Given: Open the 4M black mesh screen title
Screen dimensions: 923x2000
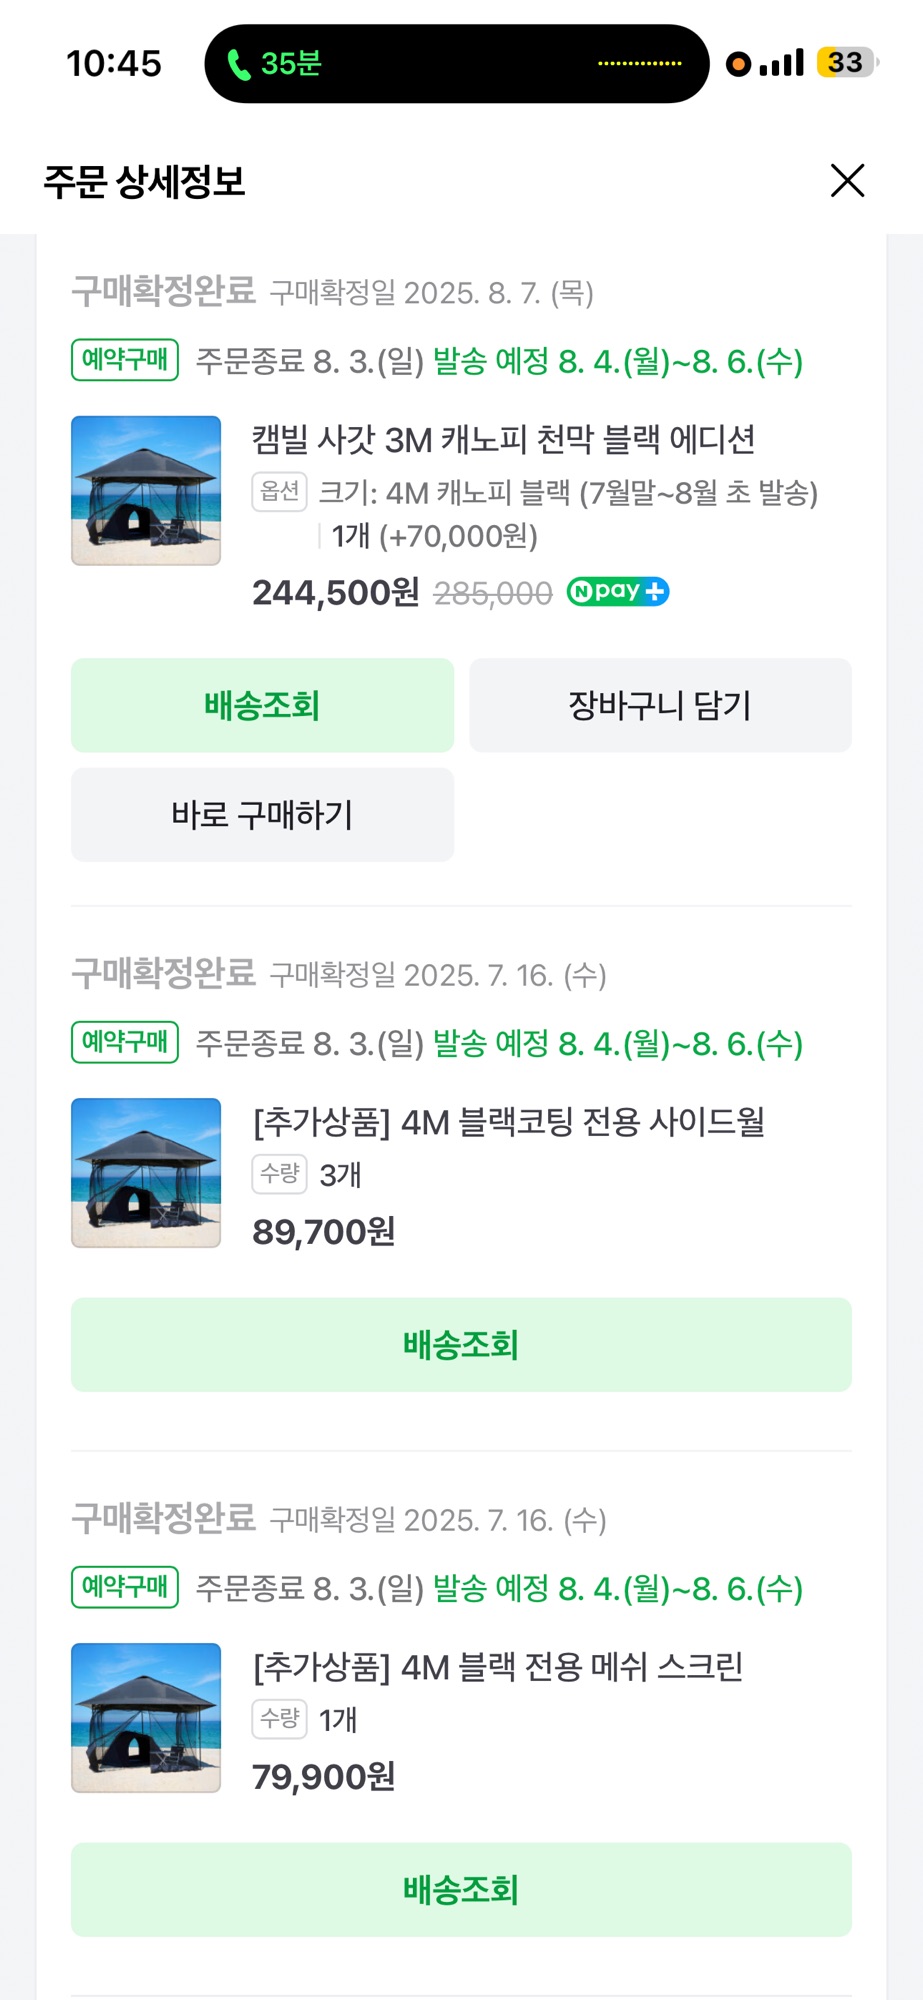Looking at the screenshot, I should click(x=498, y=1667).
